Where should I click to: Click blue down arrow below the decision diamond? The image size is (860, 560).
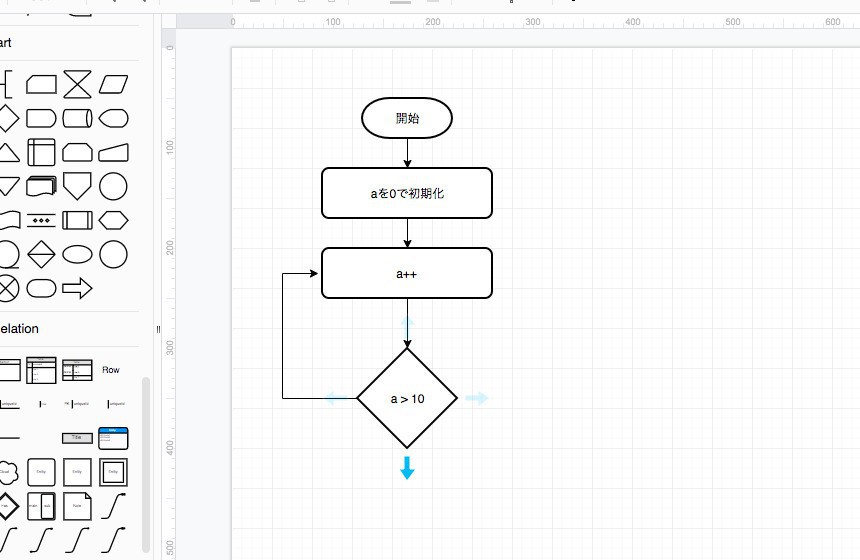point(407,468)
